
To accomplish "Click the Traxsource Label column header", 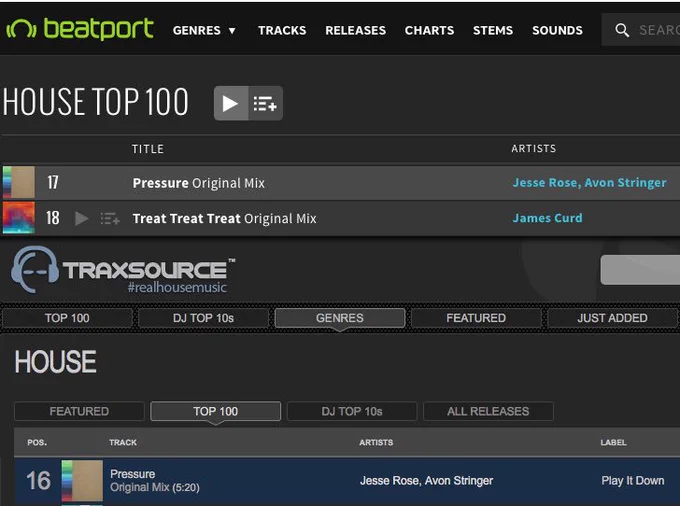I will point(613,442).
